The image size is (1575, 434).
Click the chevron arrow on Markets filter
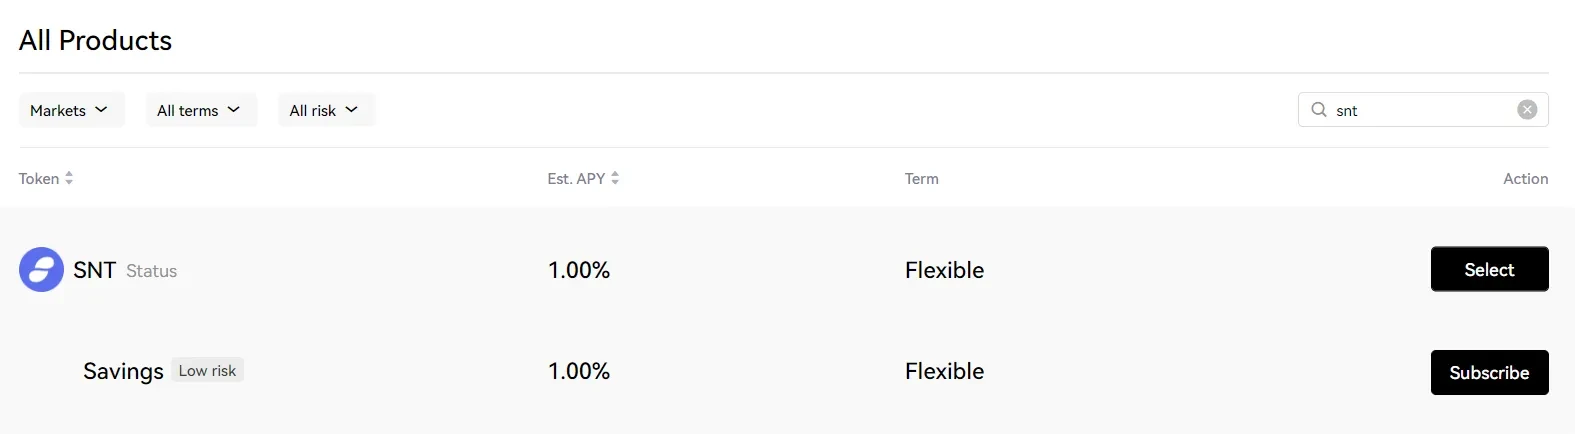[x=101, y=110]
